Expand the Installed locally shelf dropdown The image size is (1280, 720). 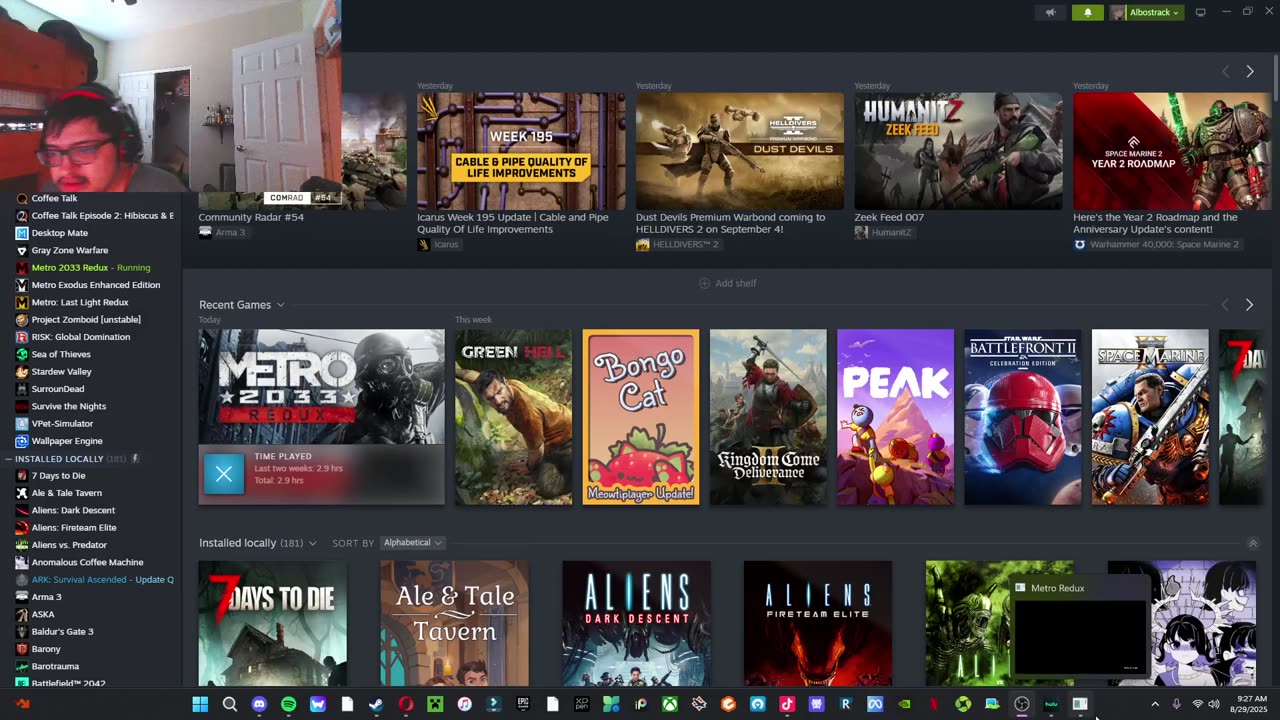coord(312,543)
